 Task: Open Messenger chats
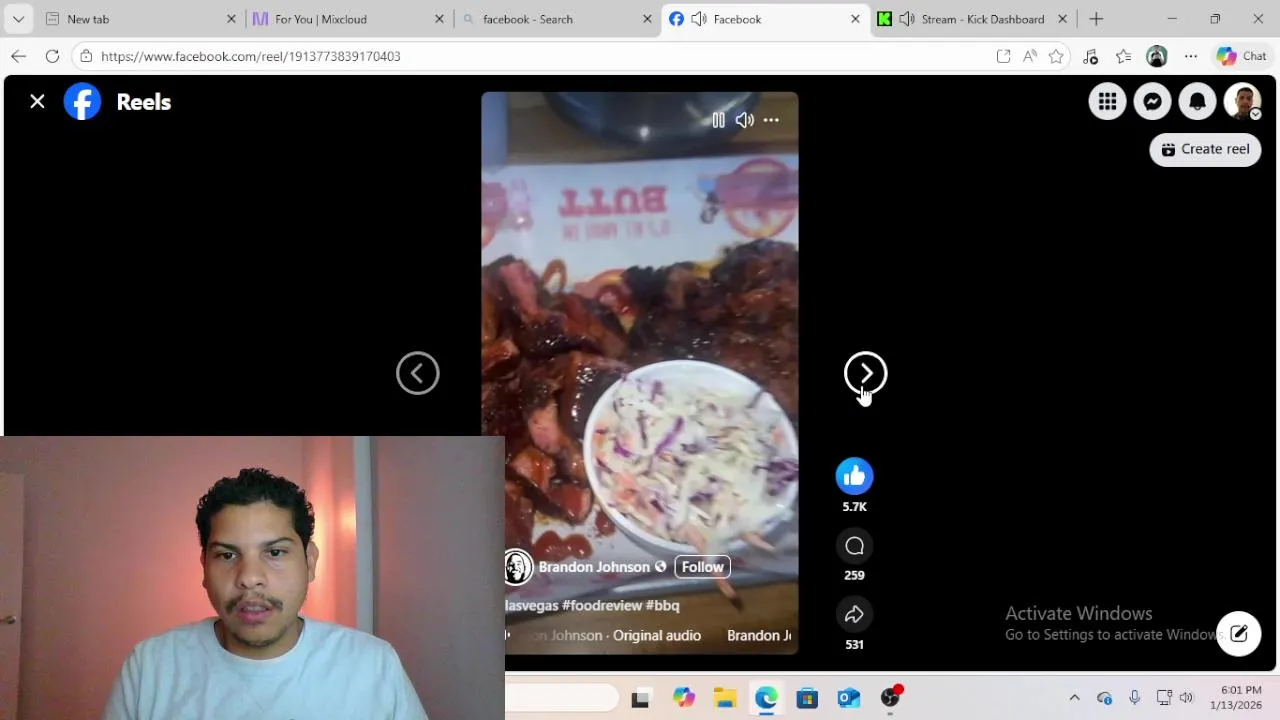pyautogui.click(x=1152, y=101)
